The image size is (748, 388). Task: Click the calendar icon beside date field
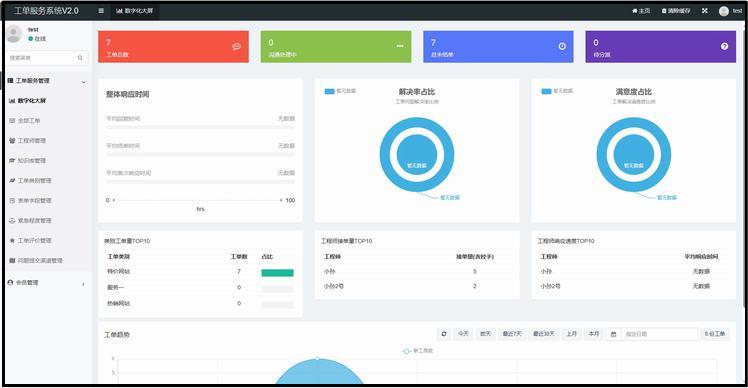point(613,334)
